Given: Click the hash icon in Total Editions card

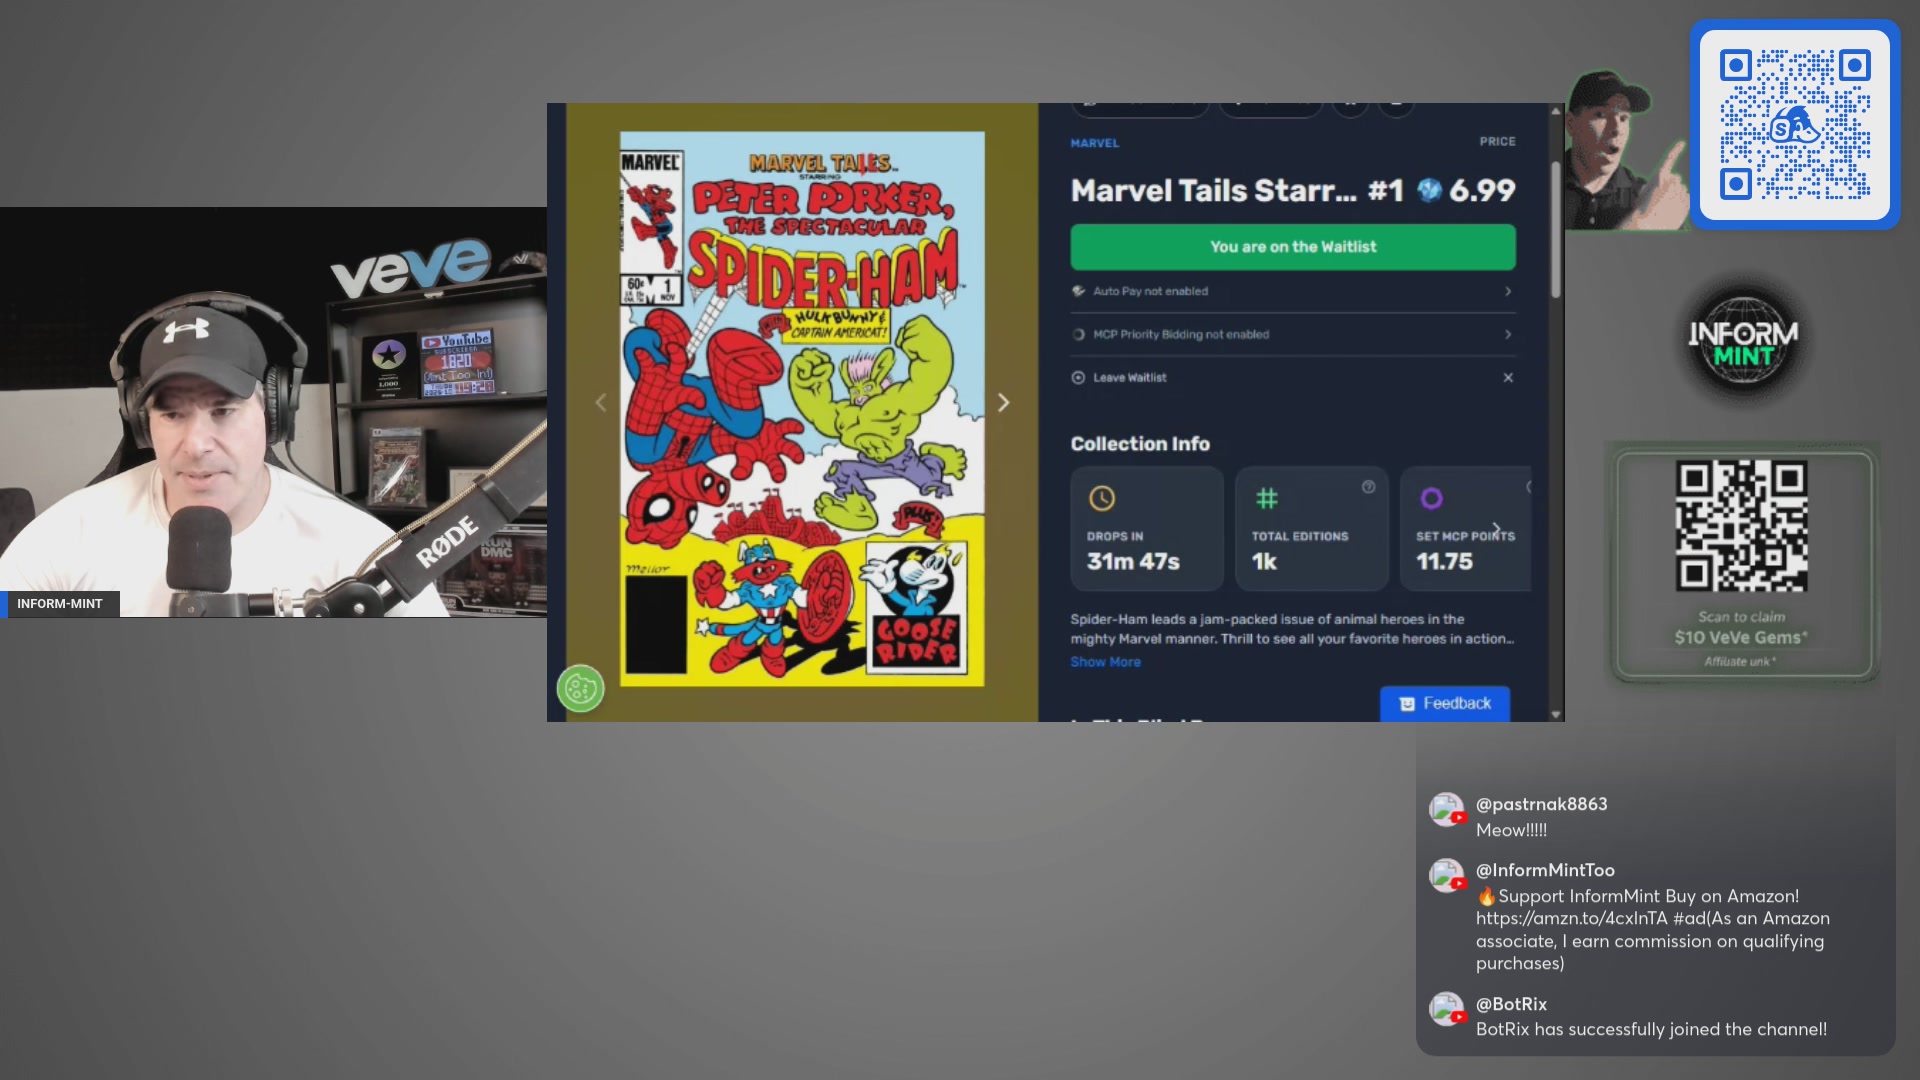Looking at the screenshot, I should [x=1266, y=498].
